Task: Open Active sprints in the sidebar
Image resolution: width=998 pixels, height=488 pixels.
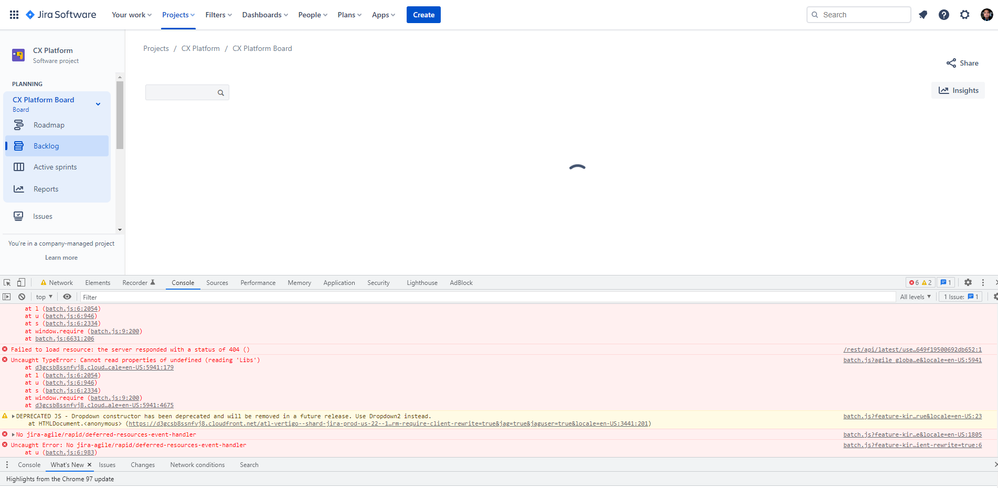Action: click(57, 167)
